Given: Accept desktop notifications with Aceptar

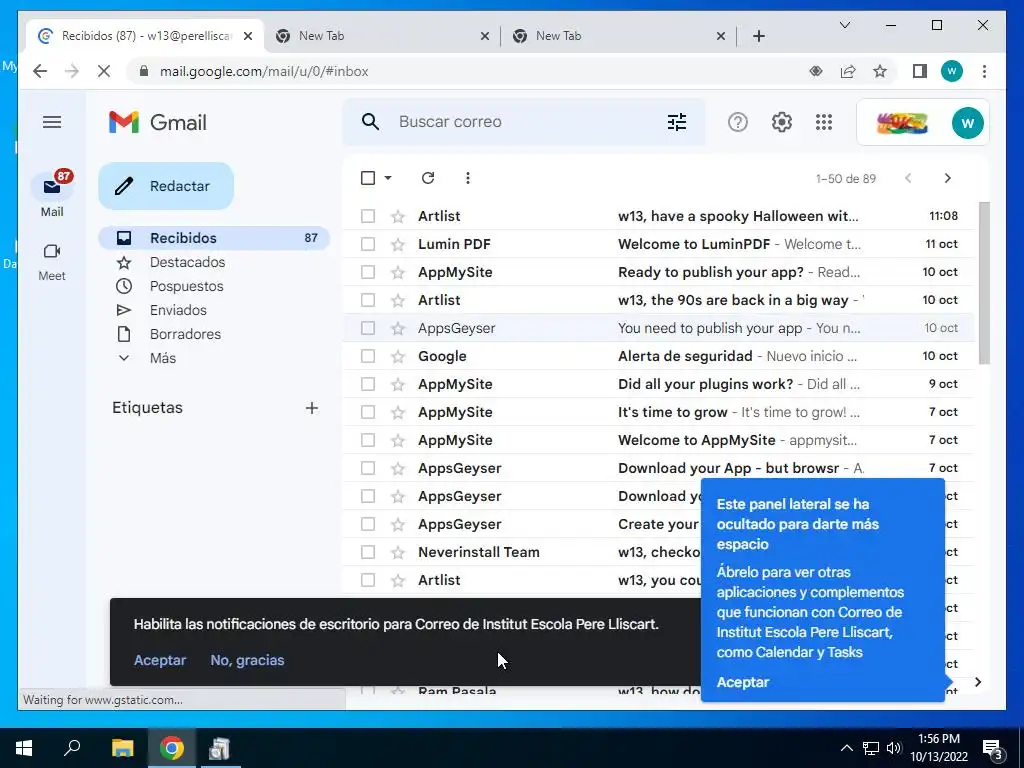Looking at the screenshot, I should click(160, 660).
